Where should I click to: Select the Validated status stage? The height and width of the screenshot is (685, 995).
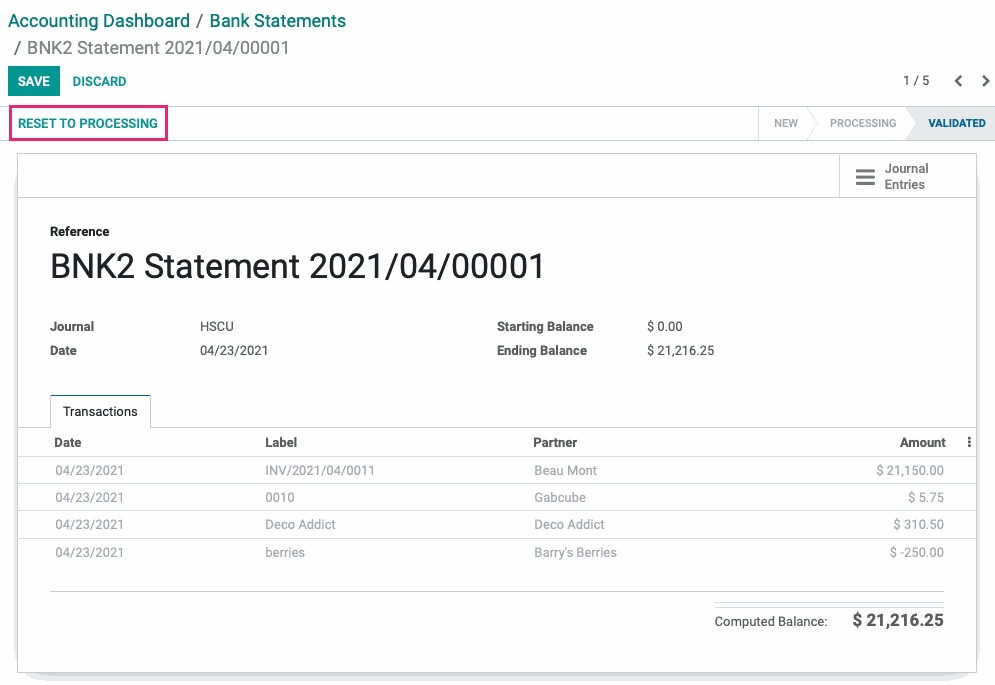point(956,123)
